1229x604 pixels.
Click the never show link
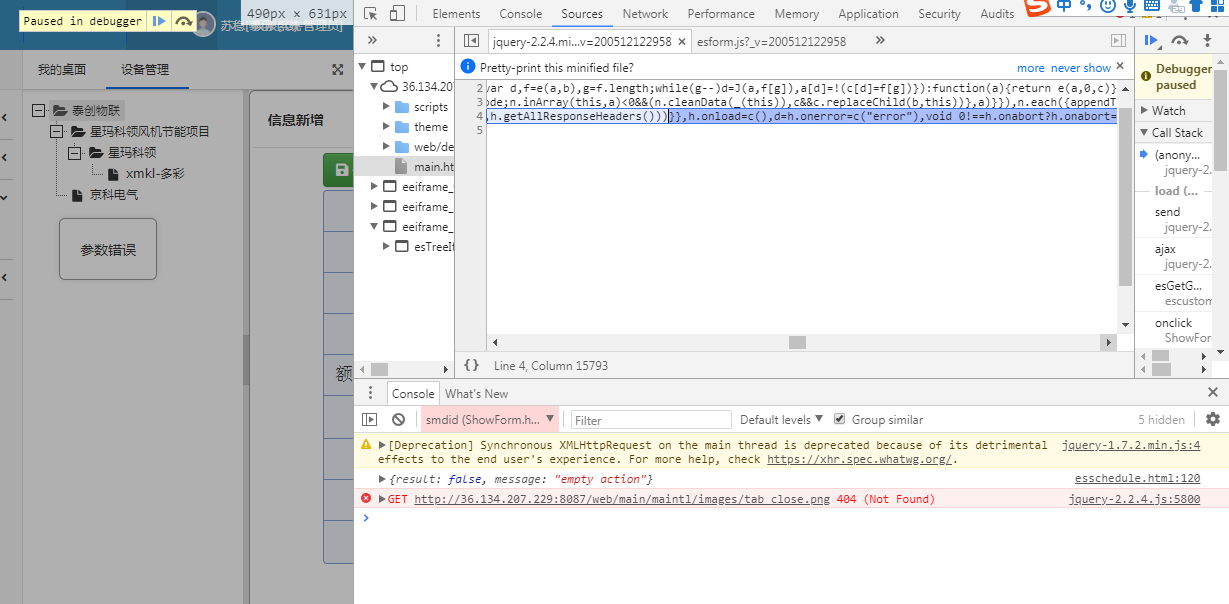pos(1081,68)
